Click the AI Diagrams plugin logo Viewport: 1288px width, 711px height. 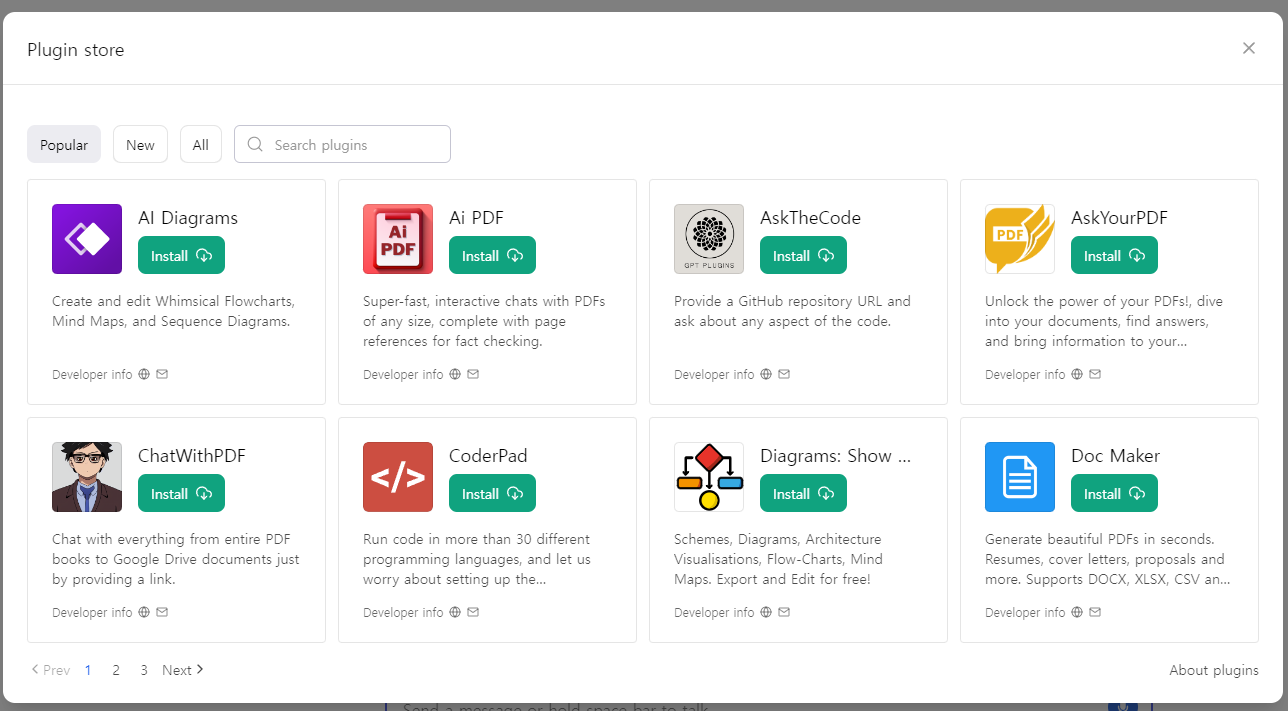tap(87, 239)
